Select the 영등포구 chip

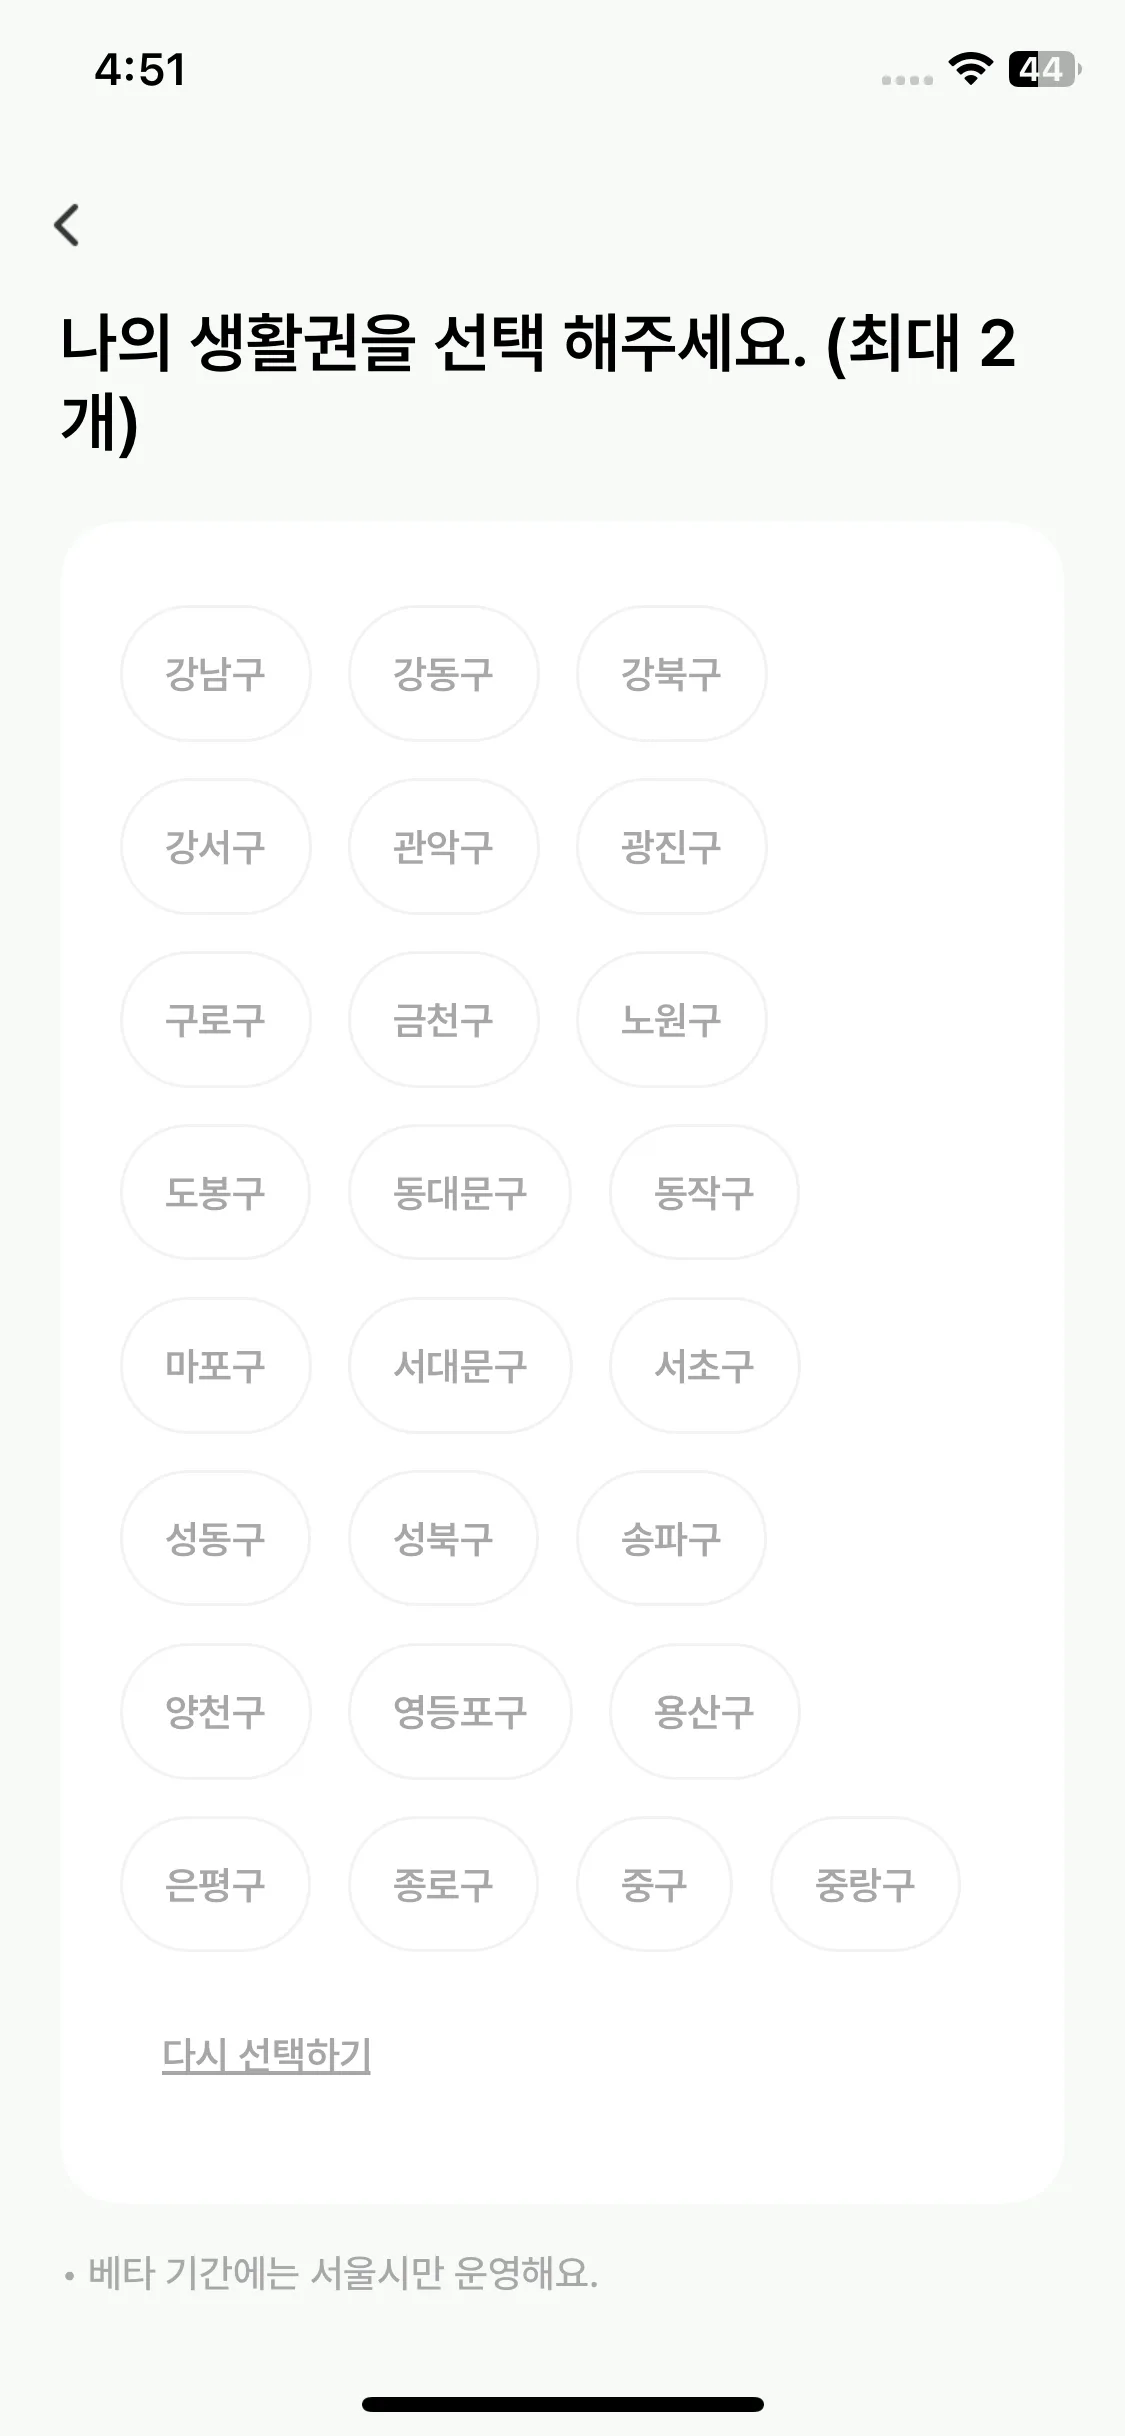pyautogui.click(x=459, y=1712)
